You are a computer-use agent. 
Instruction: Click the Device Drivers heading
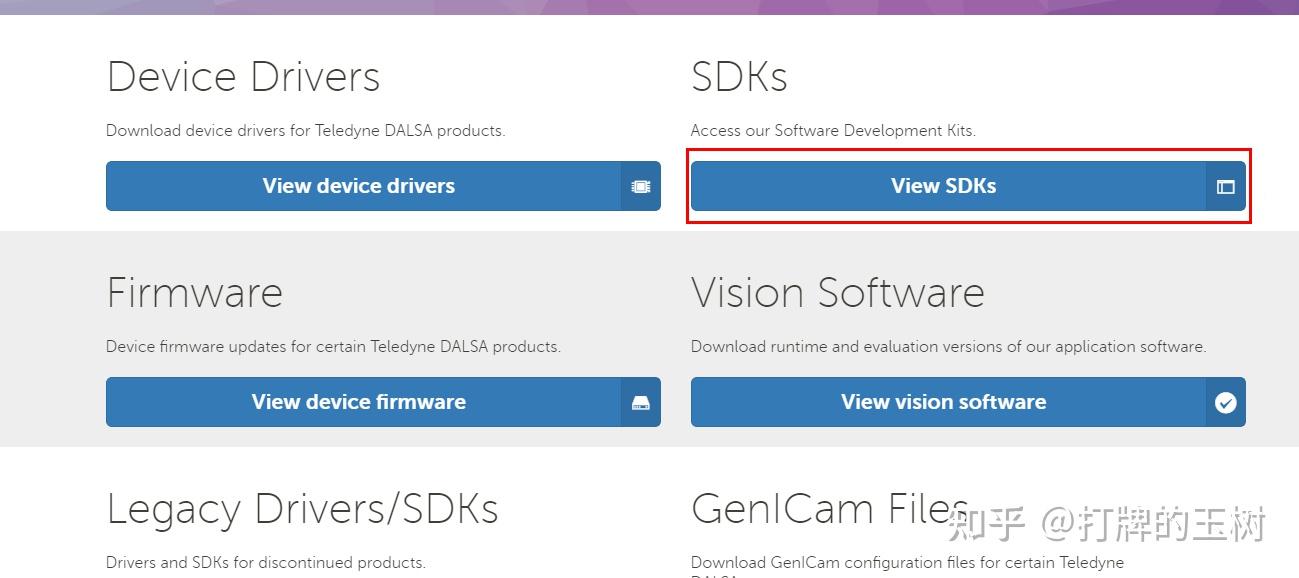(x=243, y=77)
